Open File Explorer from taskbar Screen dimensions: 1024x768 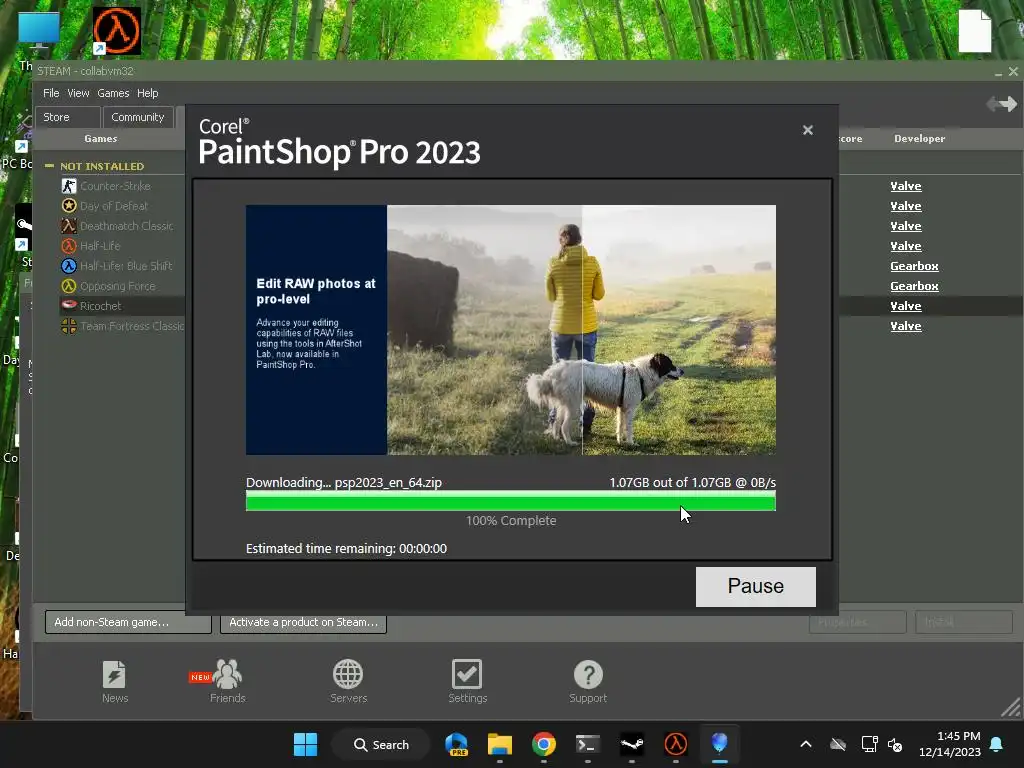coord(500,744)
